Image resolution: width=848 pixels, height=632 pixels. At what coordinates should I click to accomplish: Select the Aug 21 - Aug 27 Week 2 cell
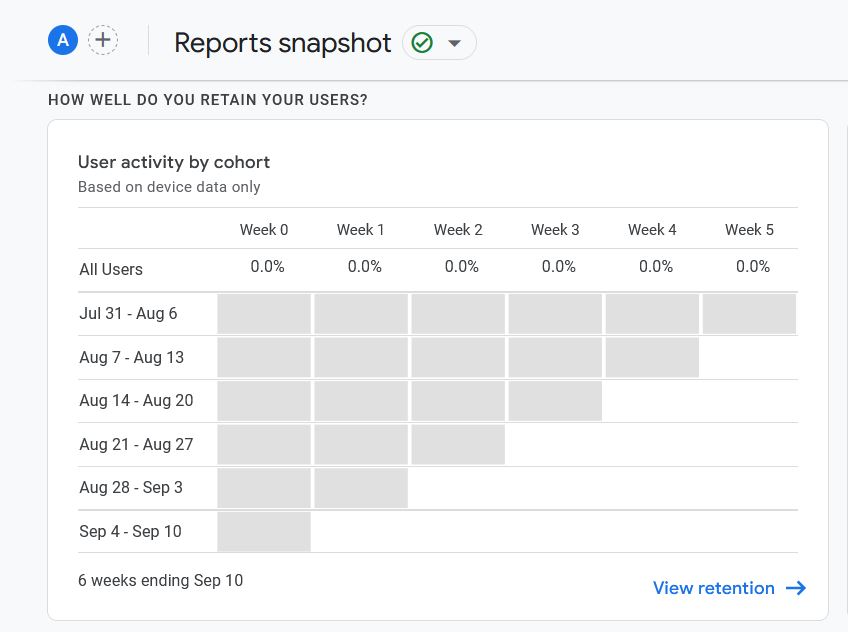point(458,444)
